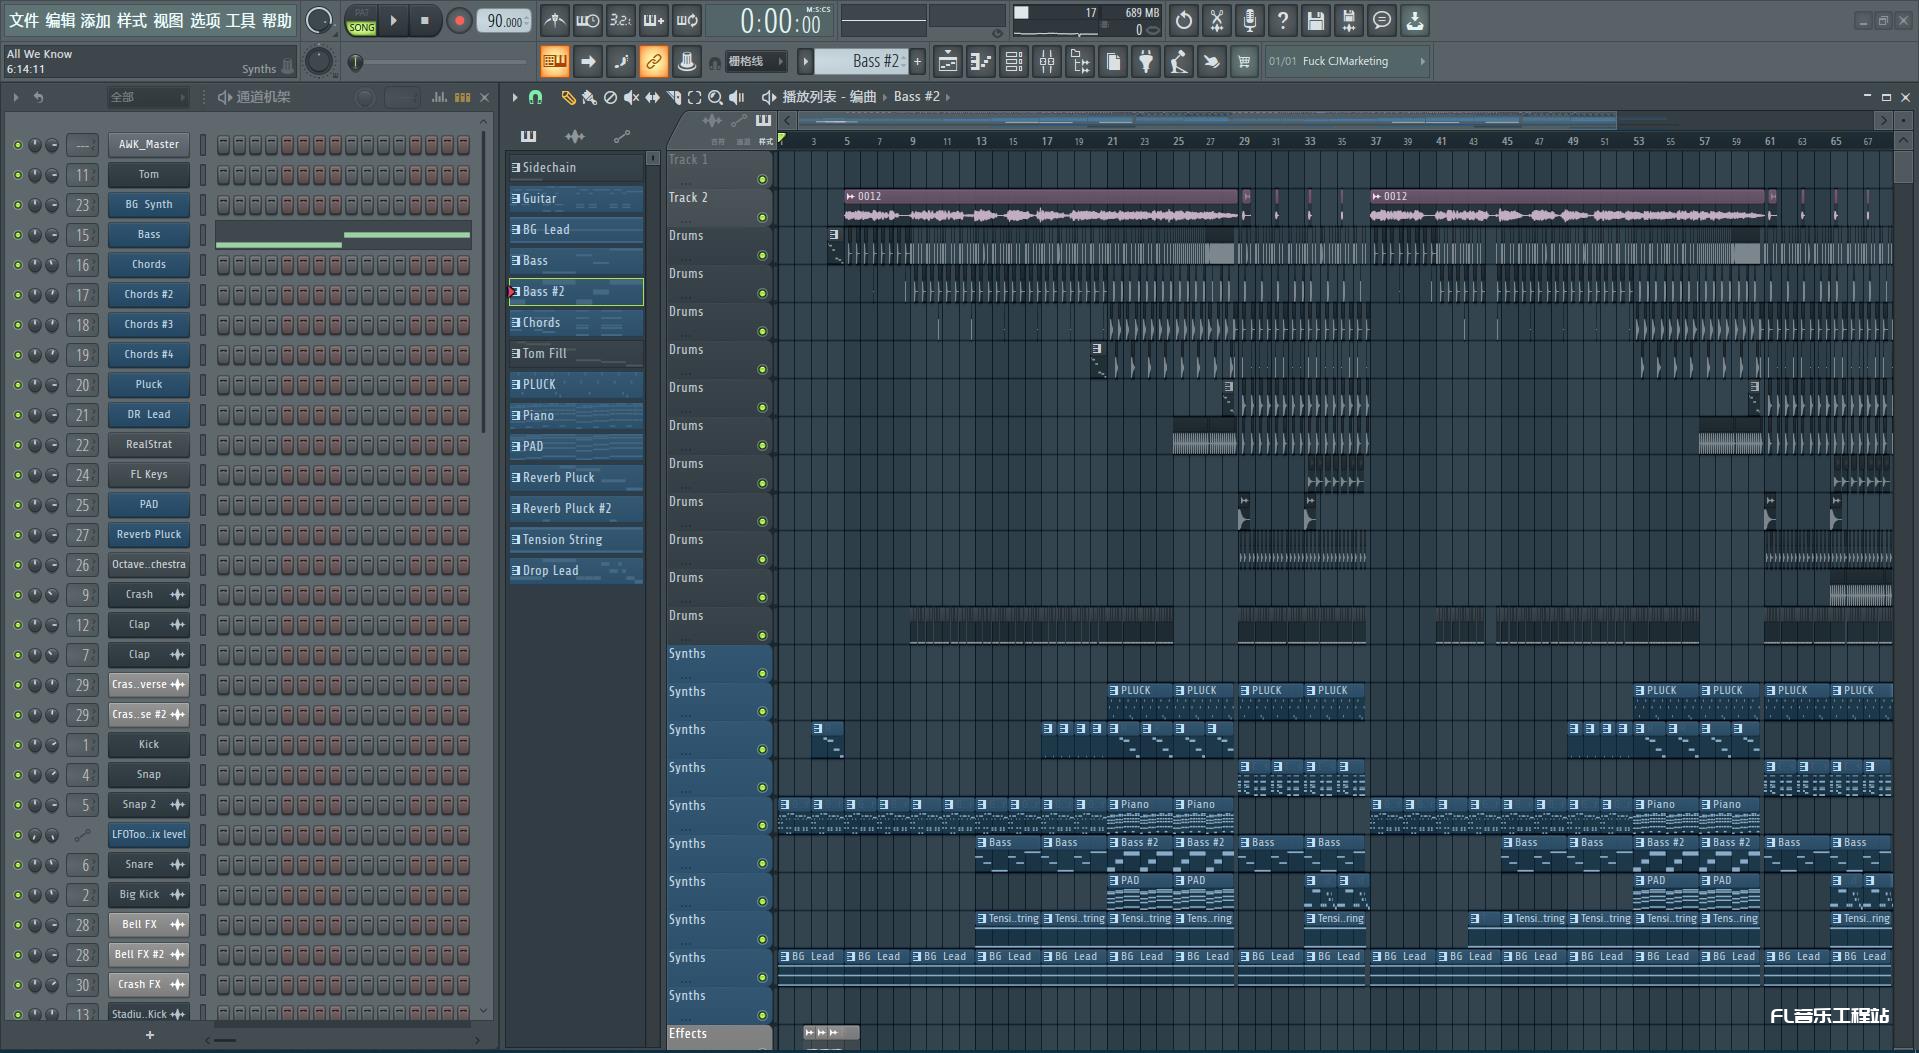Image resolution: width=1919 pixels, height=1053 pixels.
Task: Open the playlist view icon
Action: coord(948,62)
